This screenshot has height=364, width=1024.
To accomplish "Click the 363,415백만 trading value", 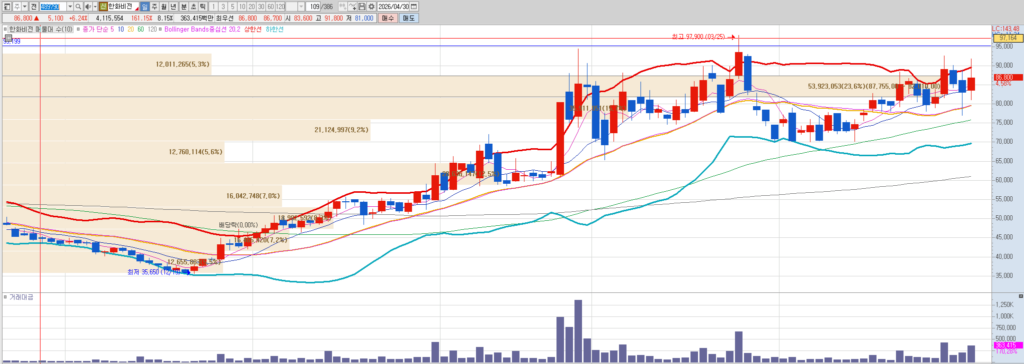I will (x=198, y=18).
